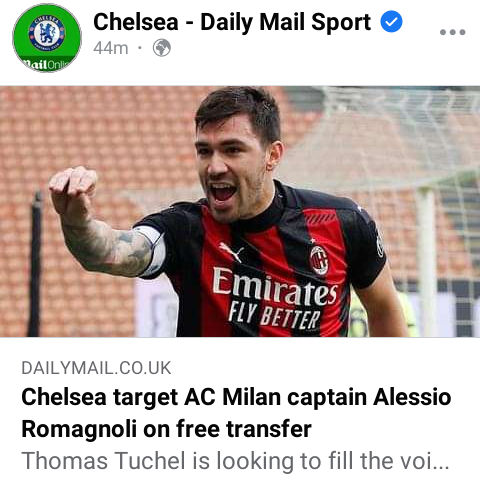Click 'Romagnoli on free transfer' headline line
The height and width of the screenshot is (495, 480).
coord(166,429)
